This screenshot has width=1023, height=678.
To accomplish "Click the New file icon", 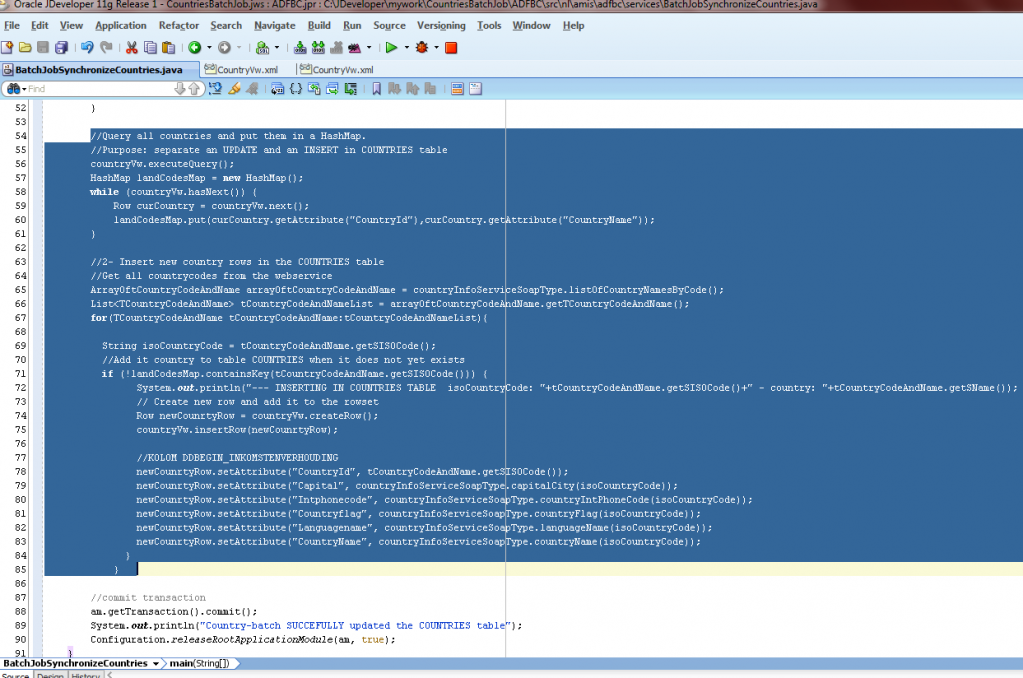I will (x=8, y=47).
